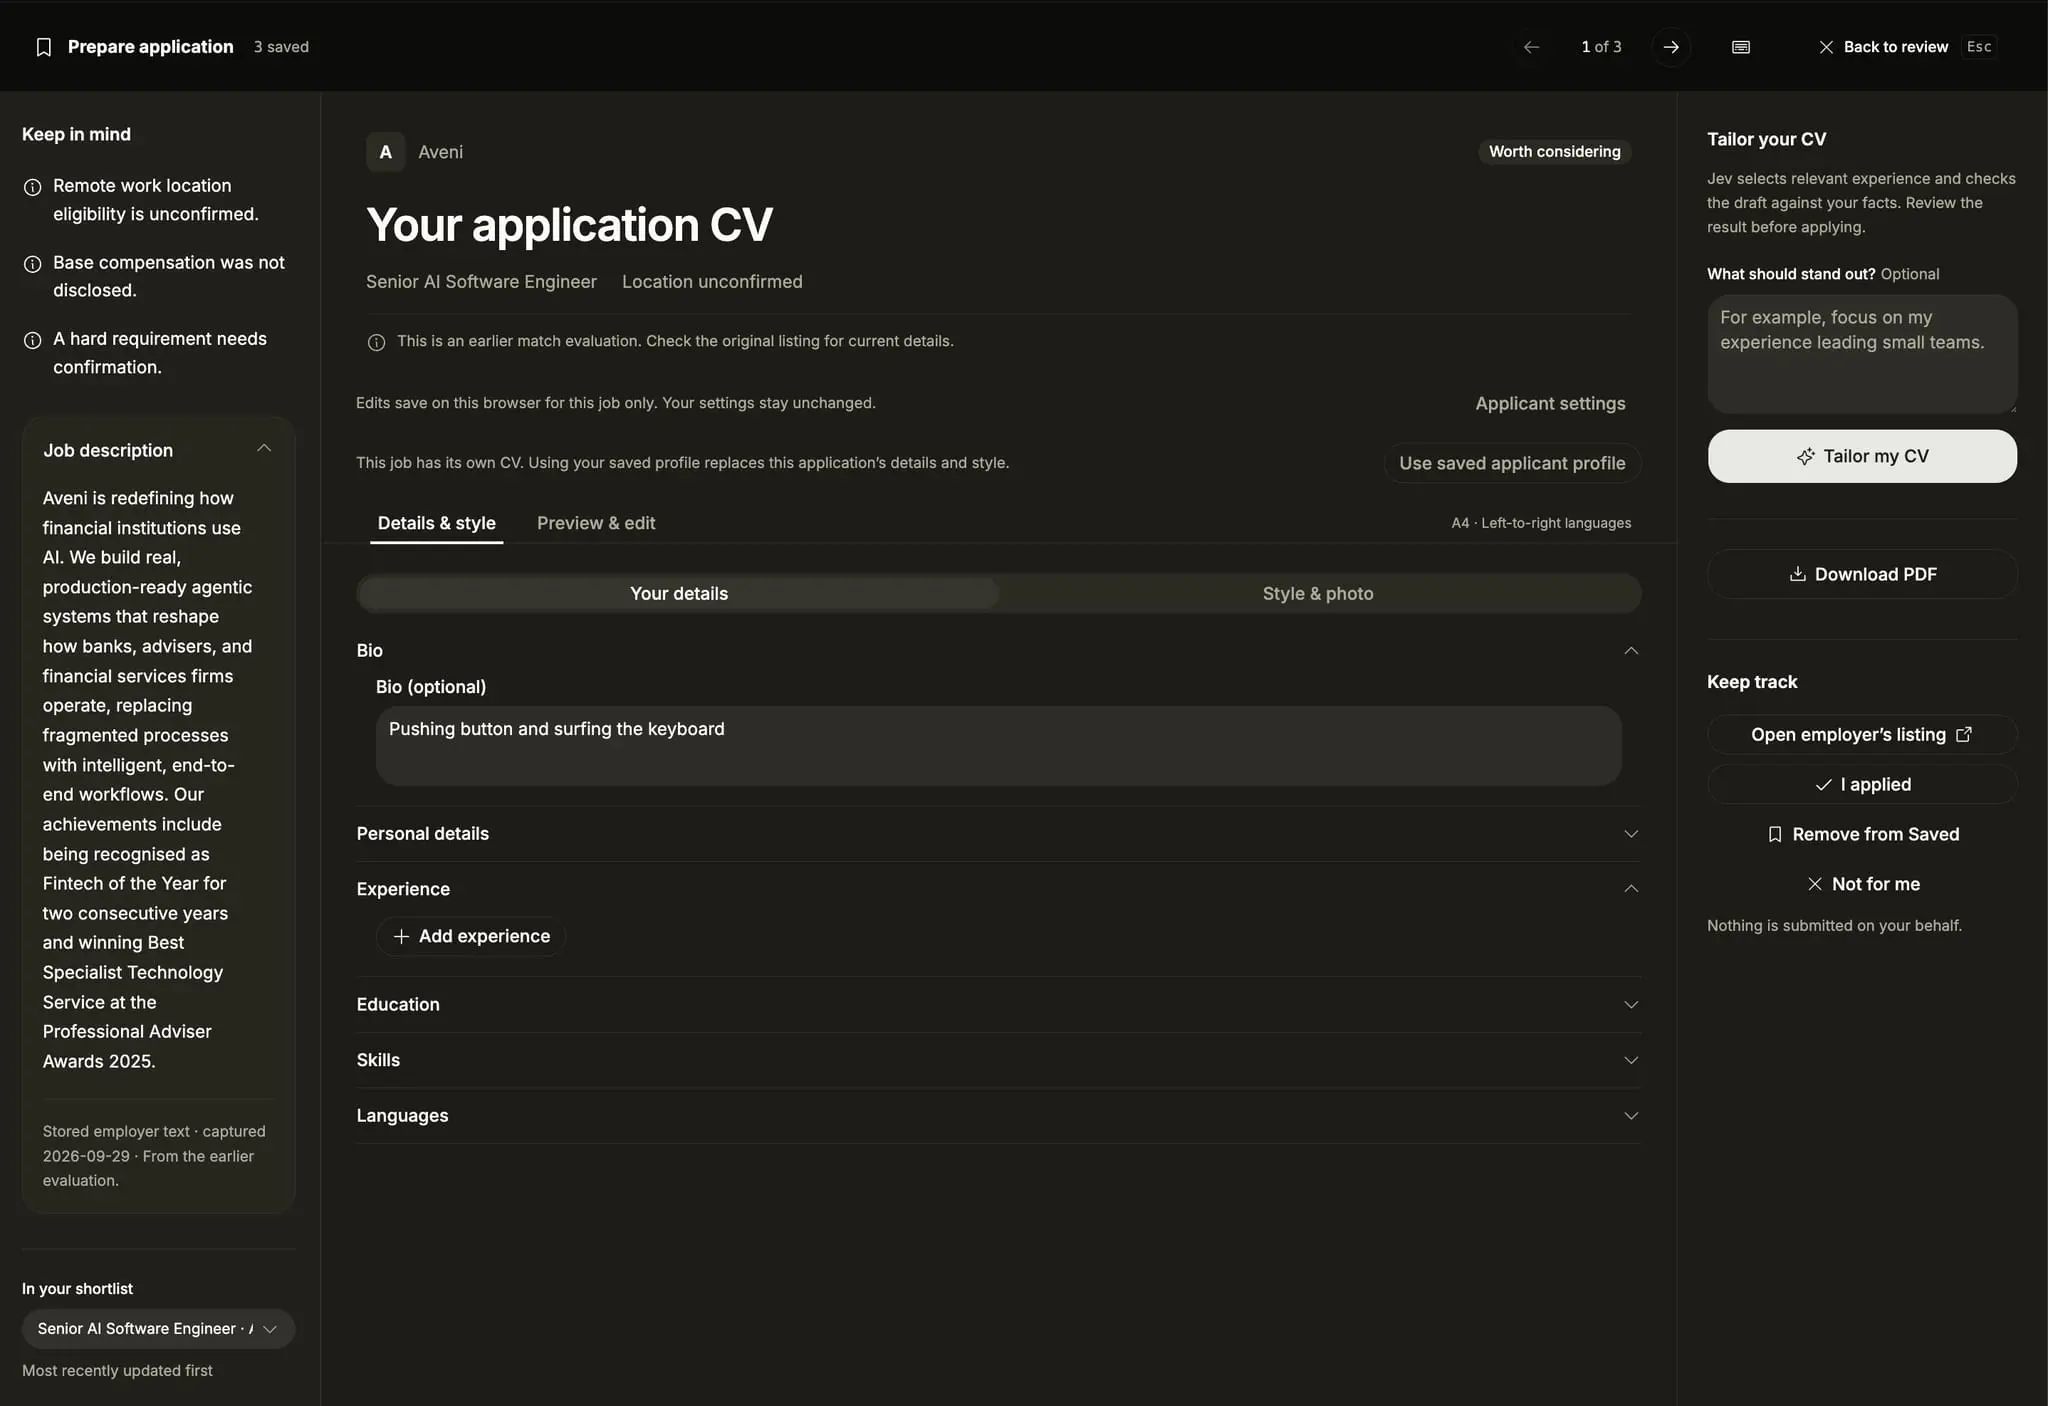Expand the Personal details section
The image size is (2048, 1406).
(998, 834)
